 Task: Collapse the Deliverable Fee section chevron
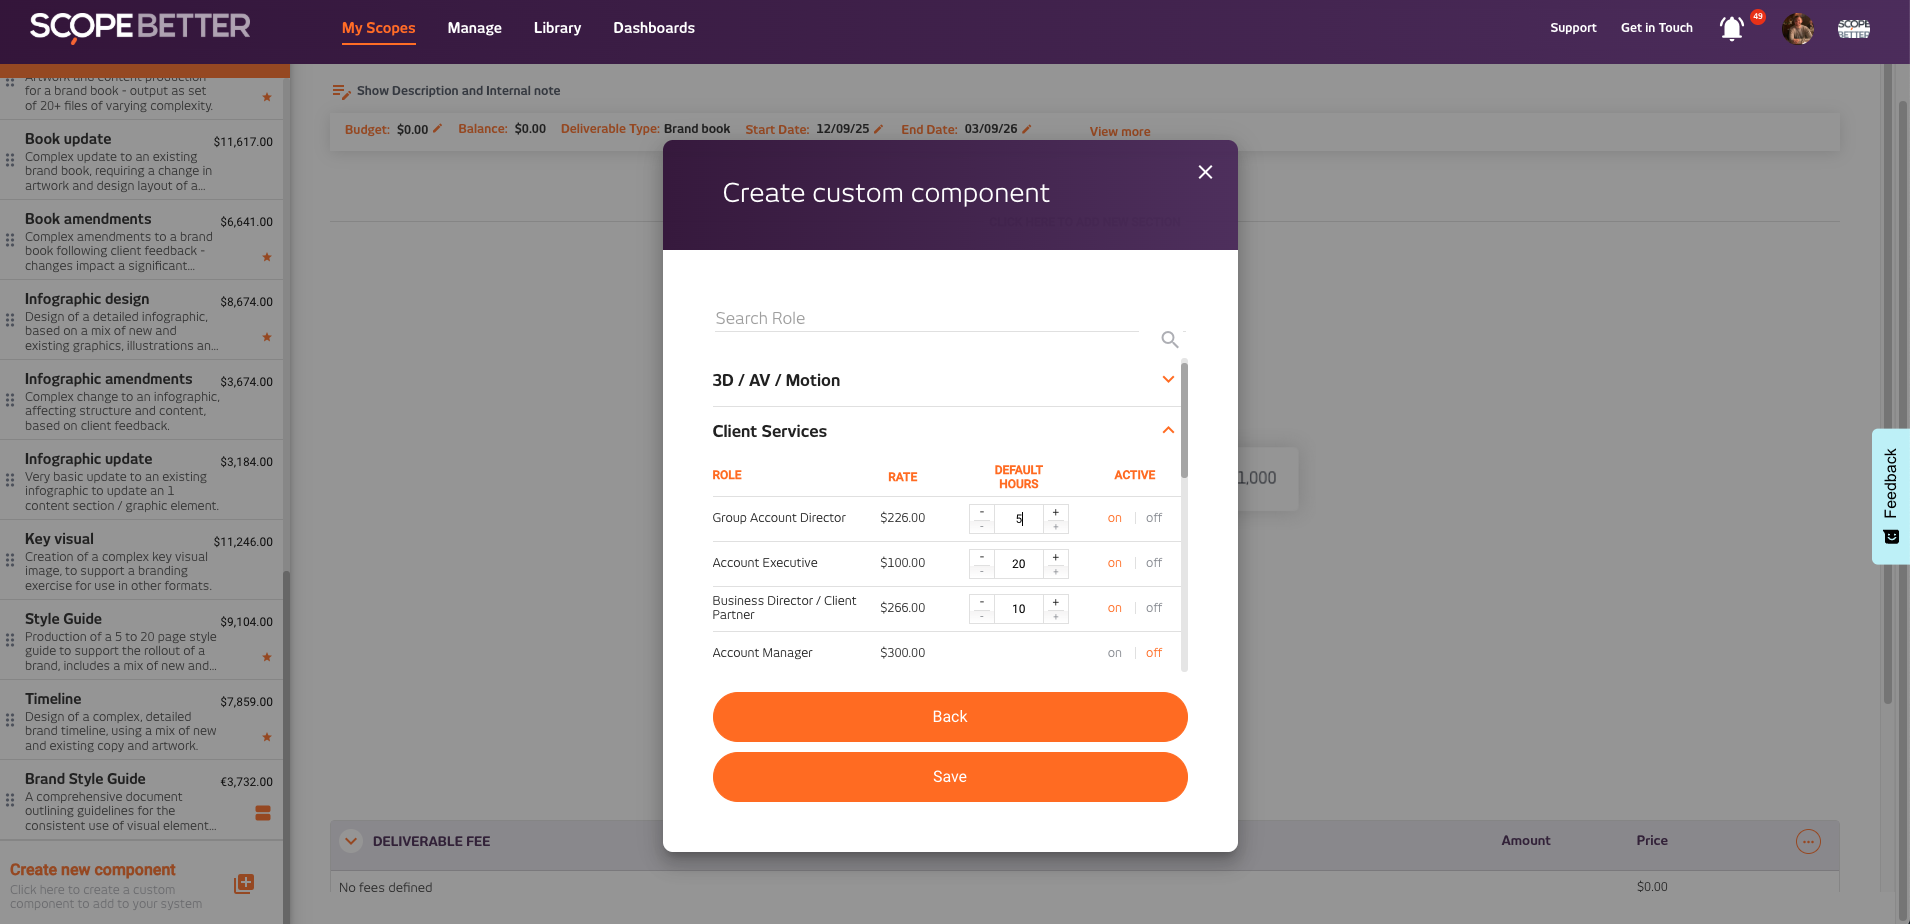(x=351, y=842)
